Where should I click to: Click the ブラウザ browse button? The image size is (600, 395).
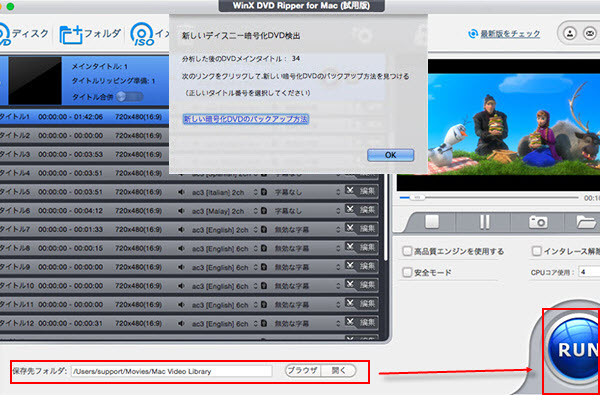(x=303, y=371)
